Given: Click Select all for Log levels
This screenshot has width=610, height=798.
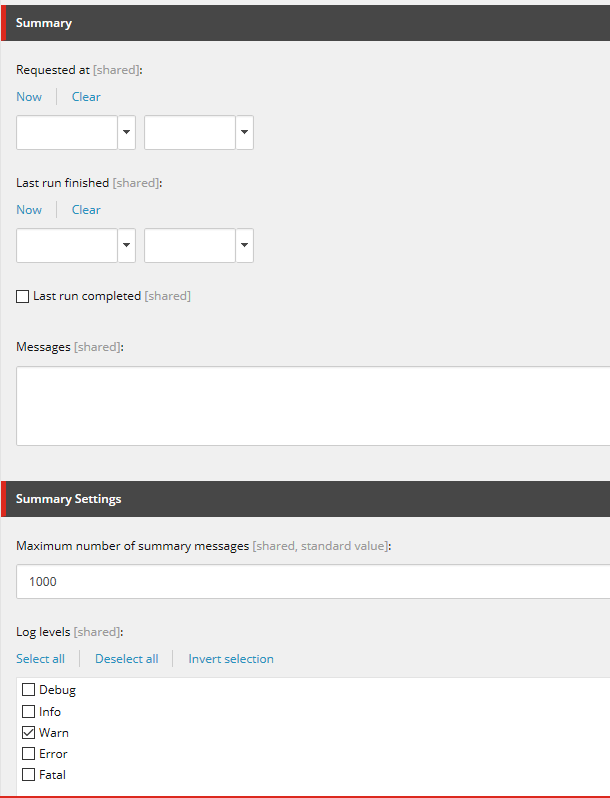Looking at the screenshot, I should coord(40,659).
